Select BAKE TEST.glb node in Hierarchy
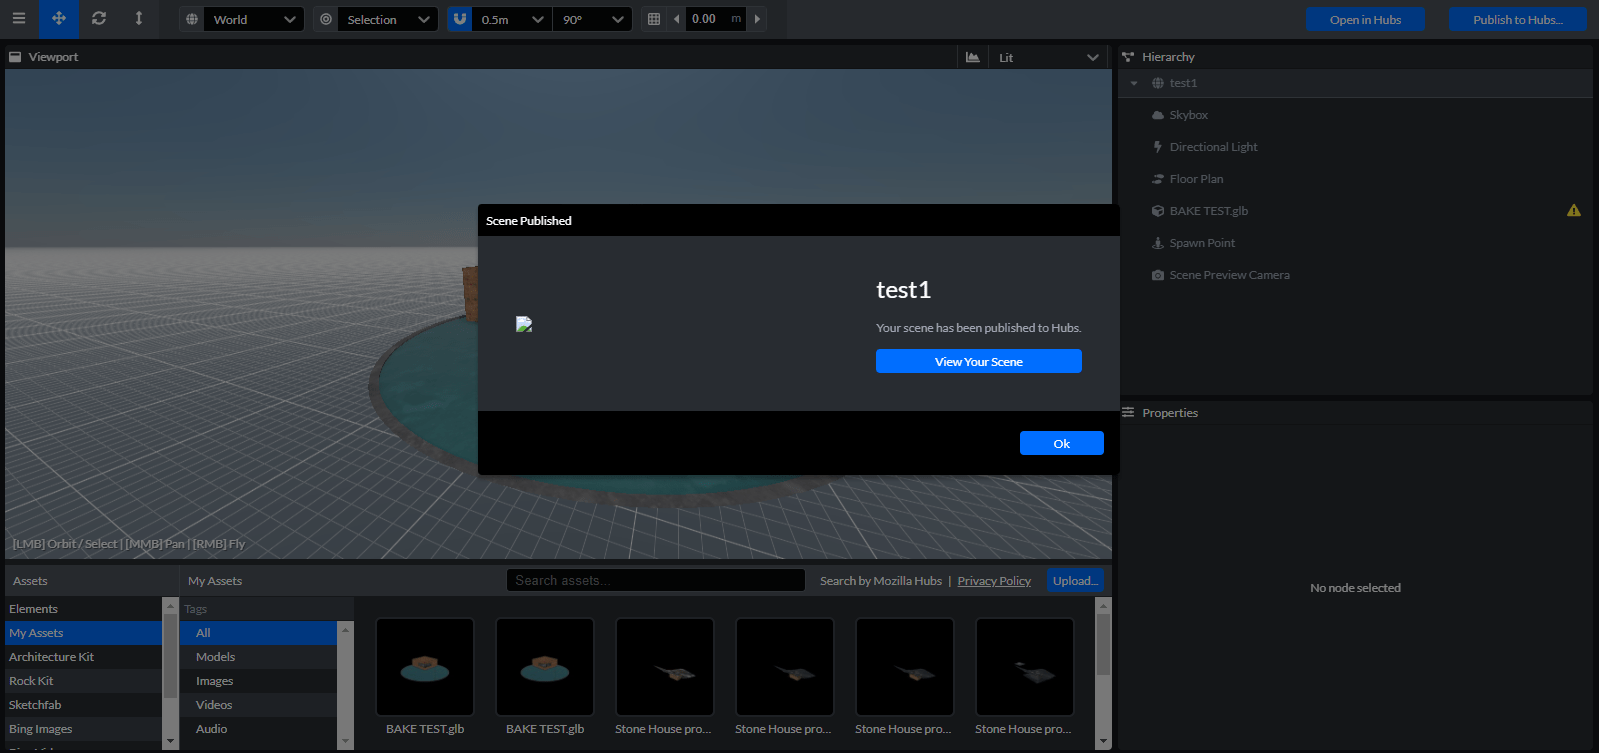The width and height of the screenshot is (1599, 753). pyautogui.click(x=1356, y=211)
